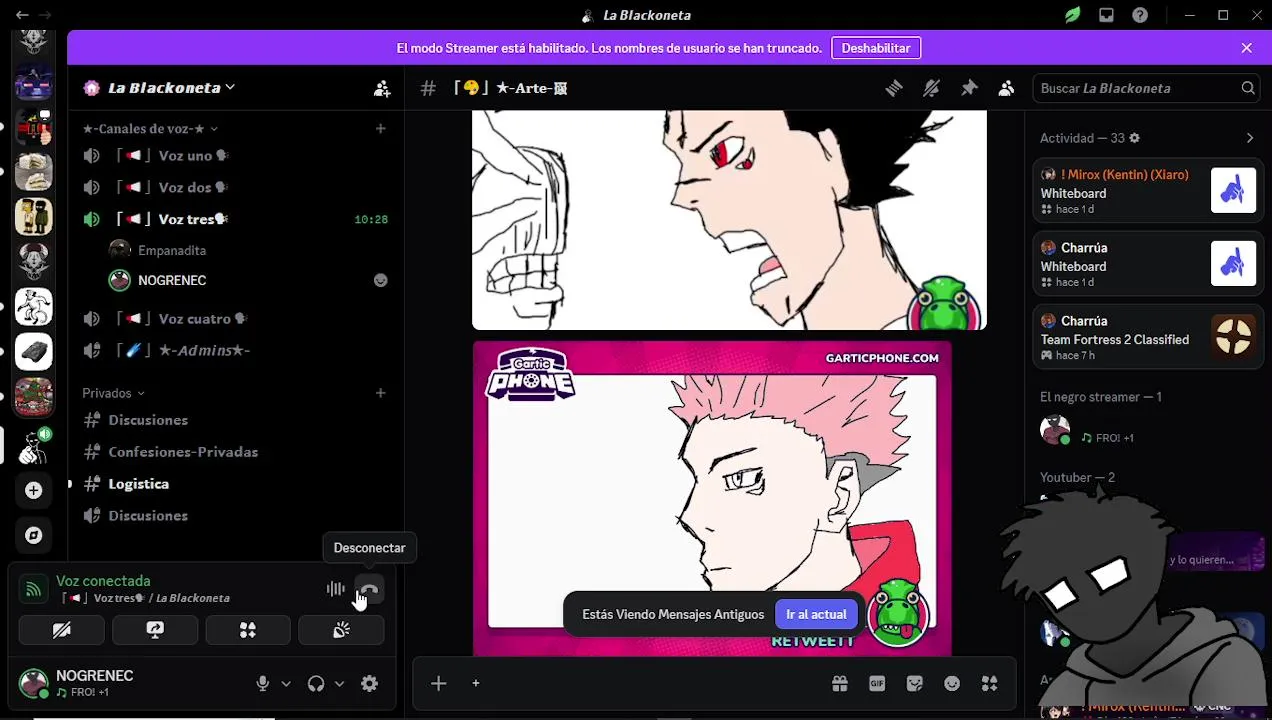
Task: Open user settings gear
Action: [369, 684]
